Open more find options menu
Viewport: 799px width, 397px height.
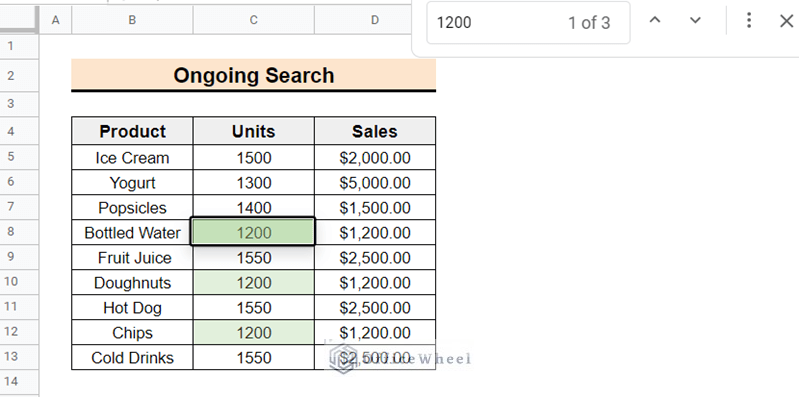coord(749,21)
